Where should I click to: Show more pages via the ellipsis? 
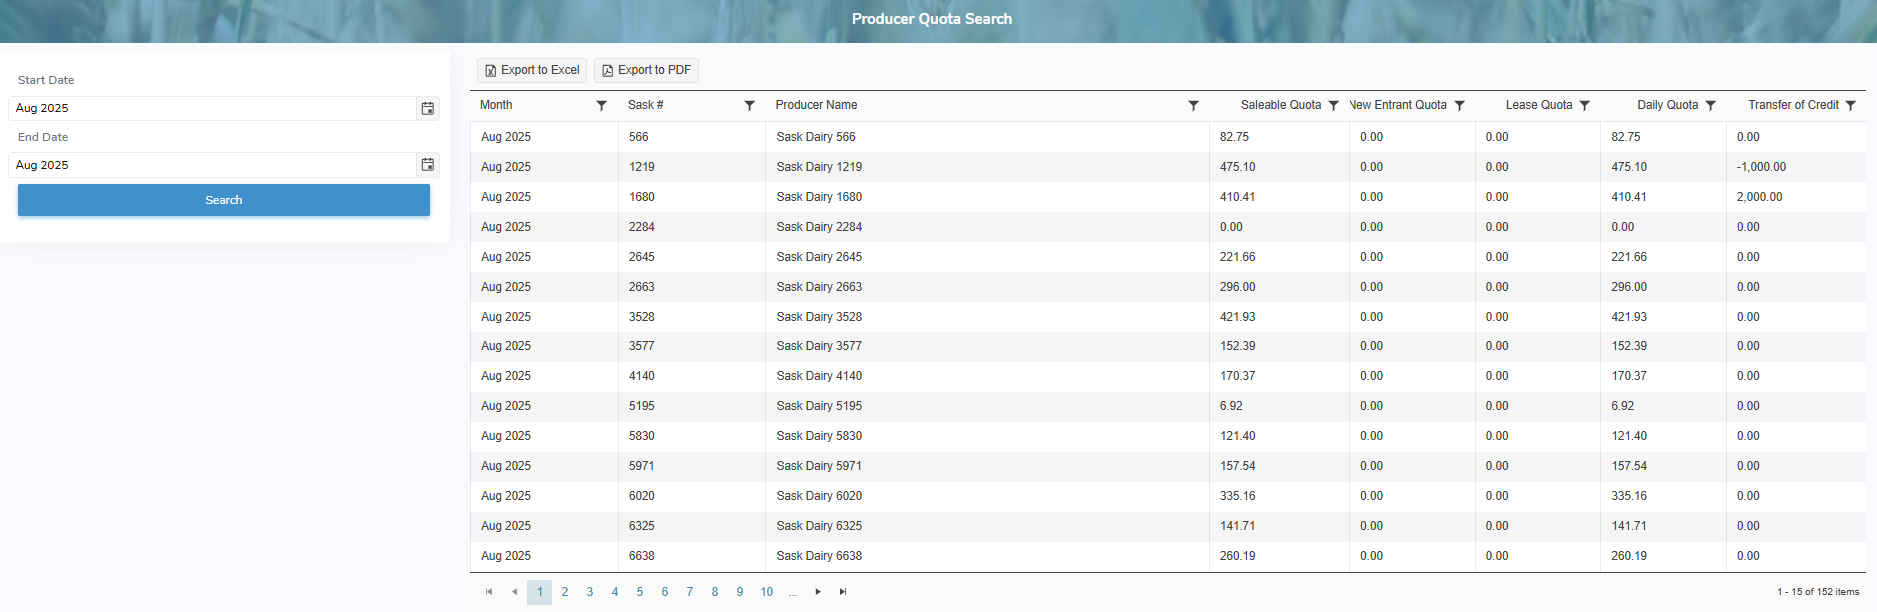792,592
